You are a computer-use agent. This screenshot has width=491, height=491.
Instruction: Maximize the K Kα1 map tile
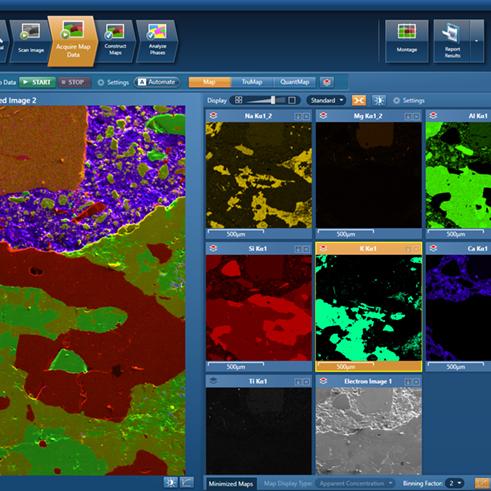(416, 249)
